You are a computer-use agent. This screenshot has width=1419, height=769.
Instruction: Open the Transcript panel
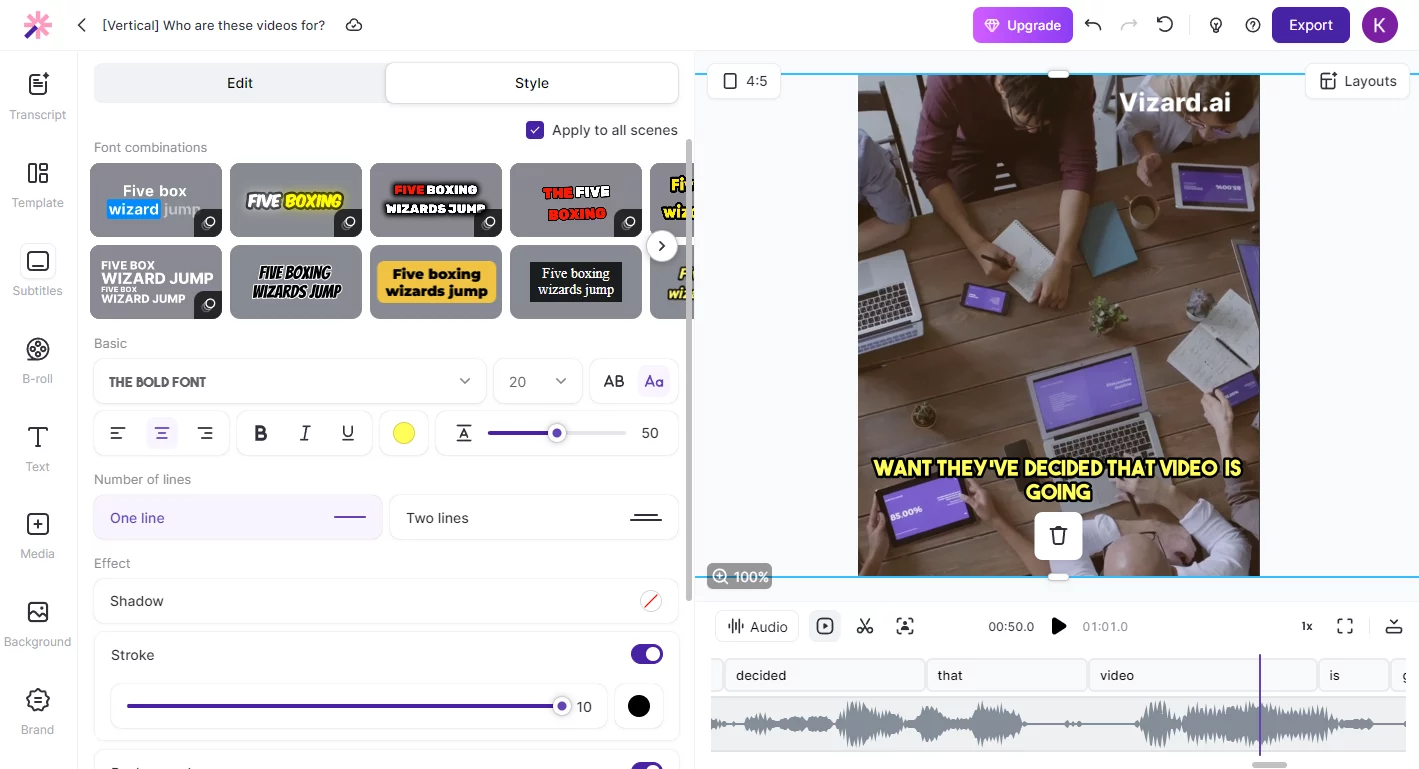click(38, 96)
